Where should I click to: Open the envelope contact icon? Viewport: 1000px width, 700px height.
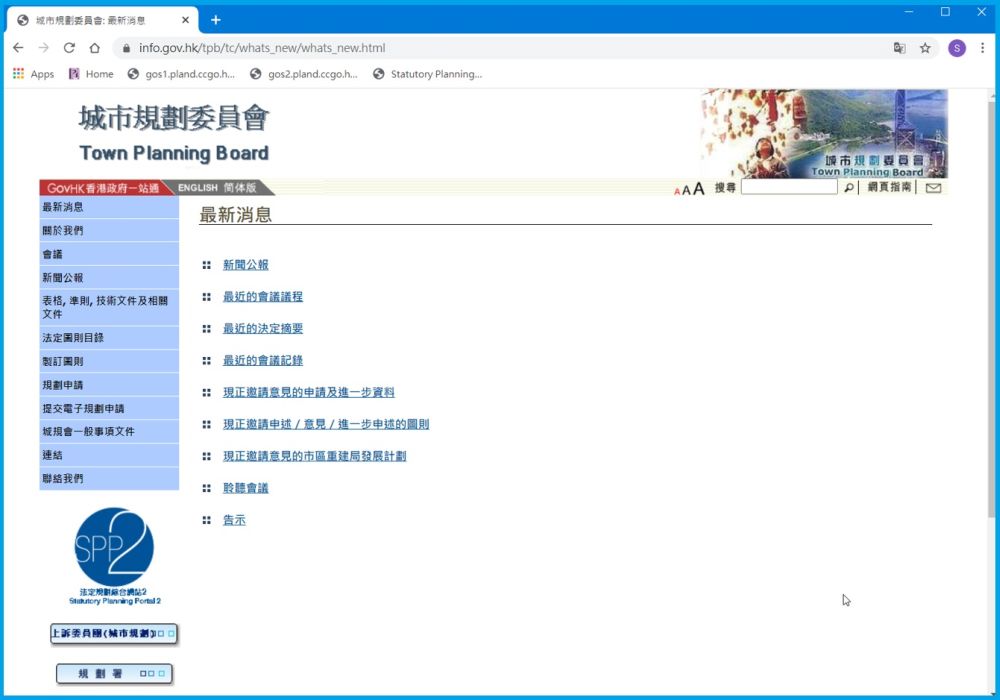point(933,190)
